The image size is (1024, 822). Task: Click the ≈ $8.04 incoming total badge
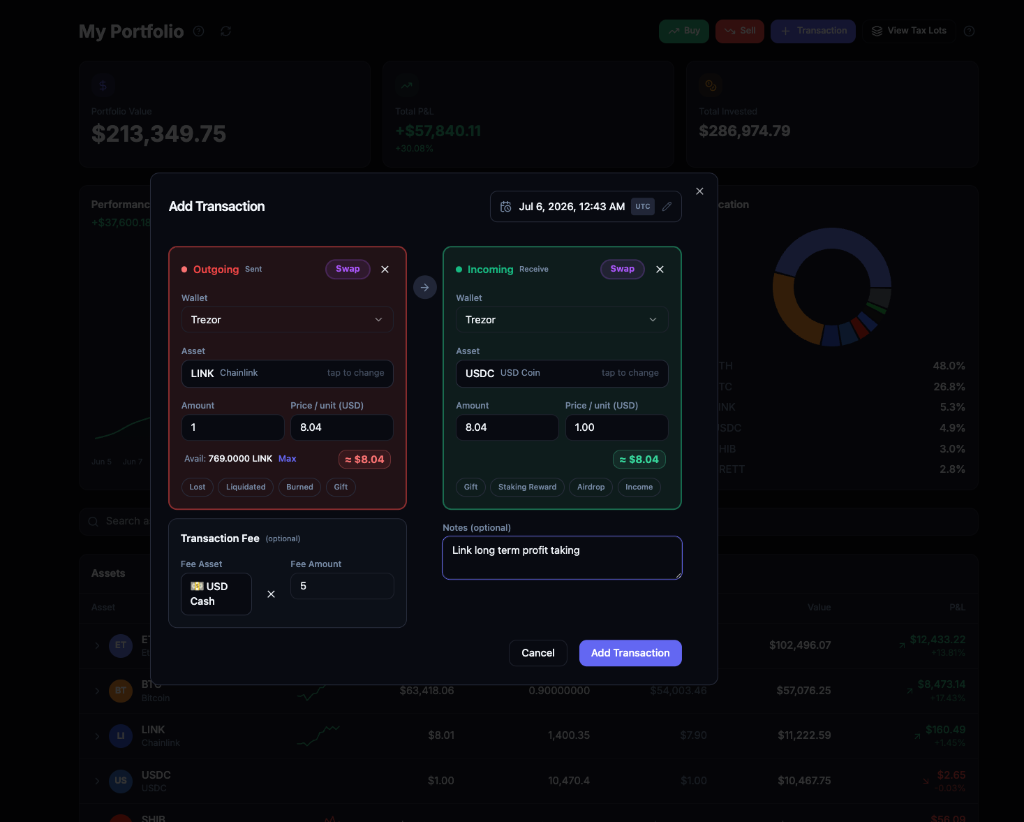click(639, 460)
